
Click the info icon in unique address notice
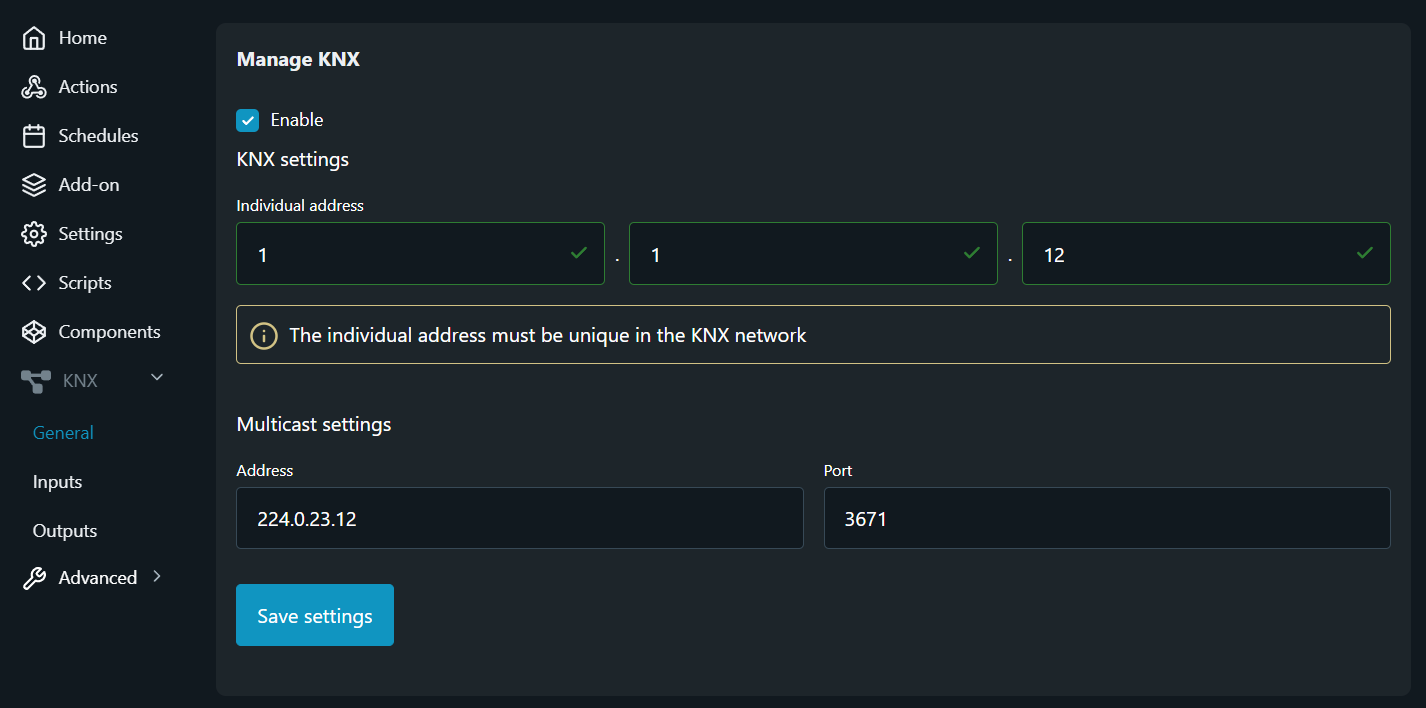pos(263,335)
